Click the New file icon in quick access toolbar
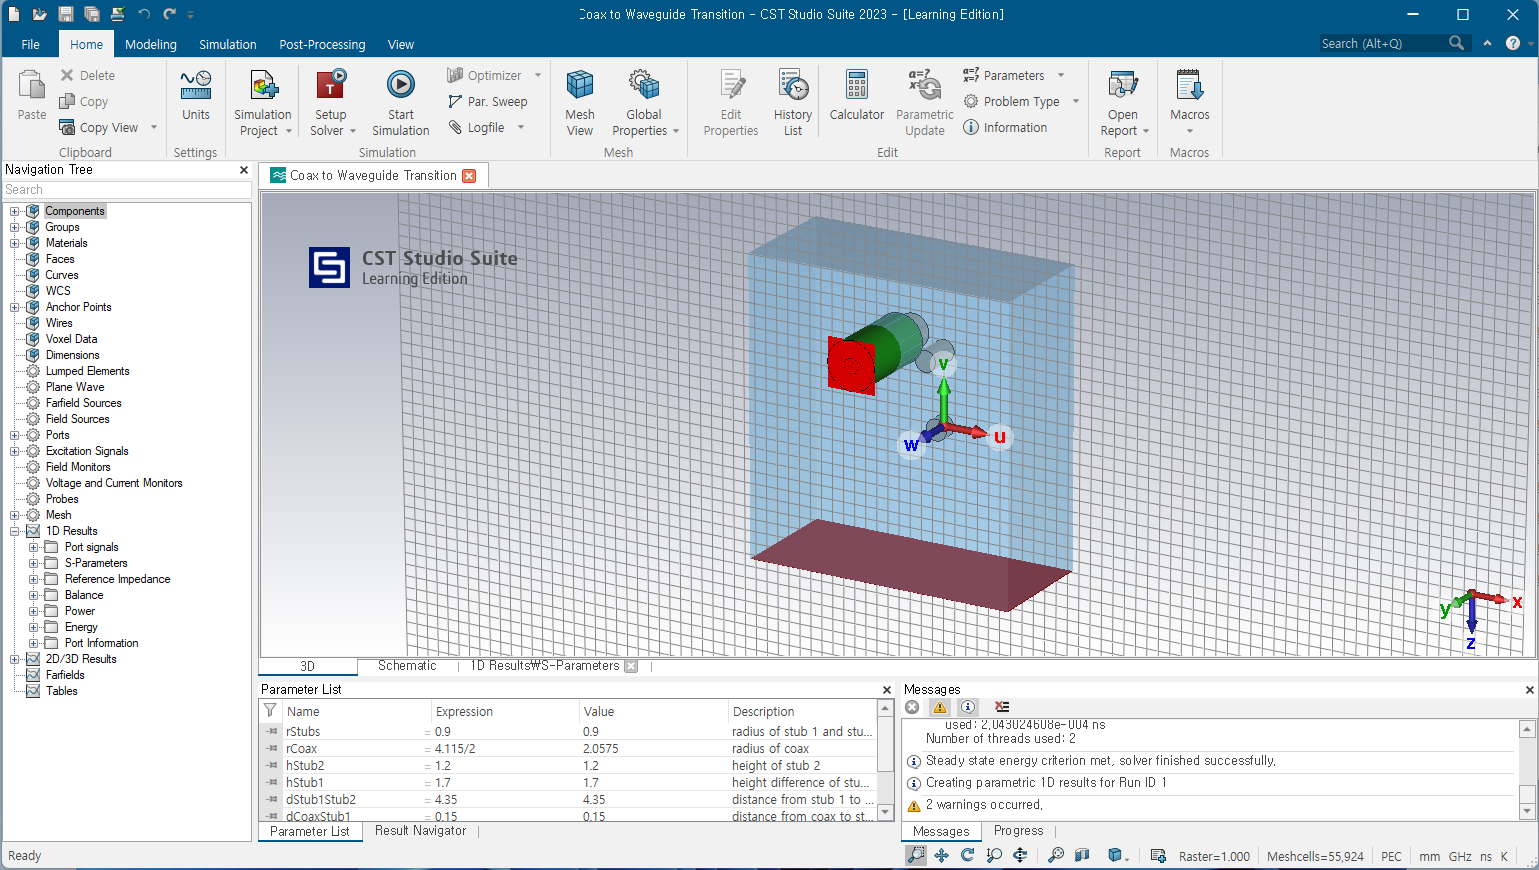Screen dimensions: 1539x870 14,14
